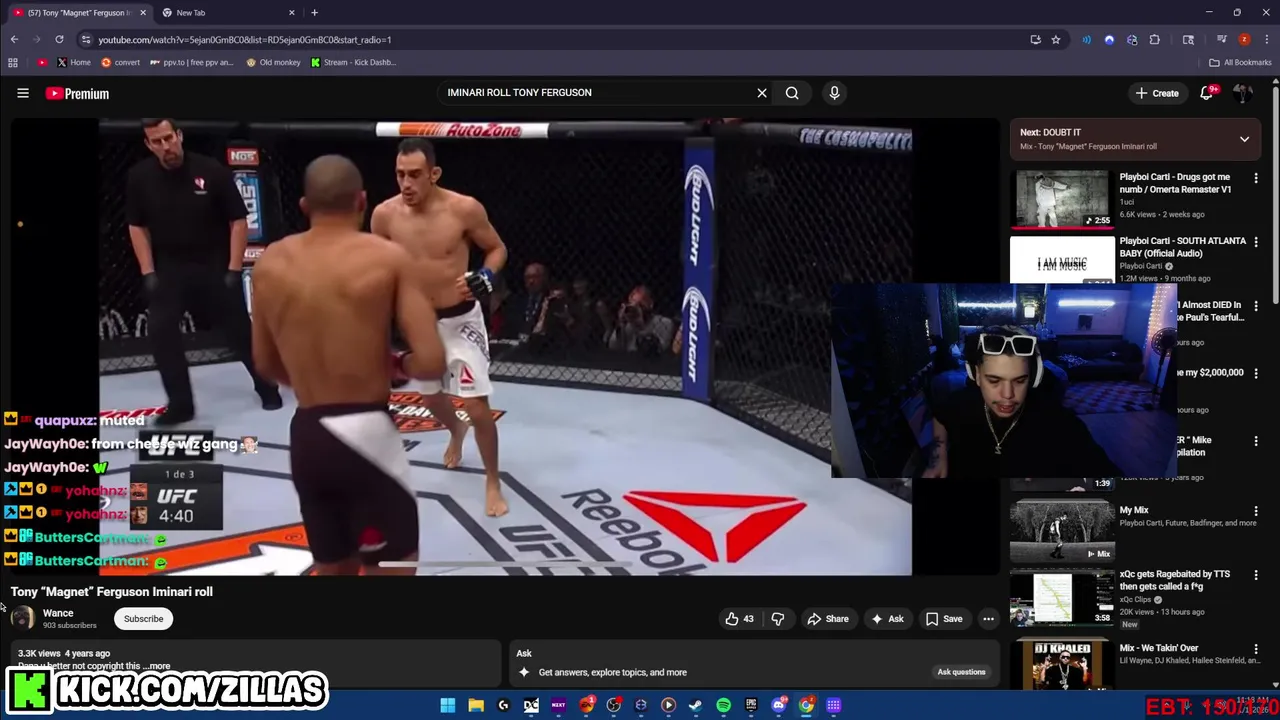Dislike the Tony Ferguson video
The image size is (1280, 720).
click(x=778, y=619)
